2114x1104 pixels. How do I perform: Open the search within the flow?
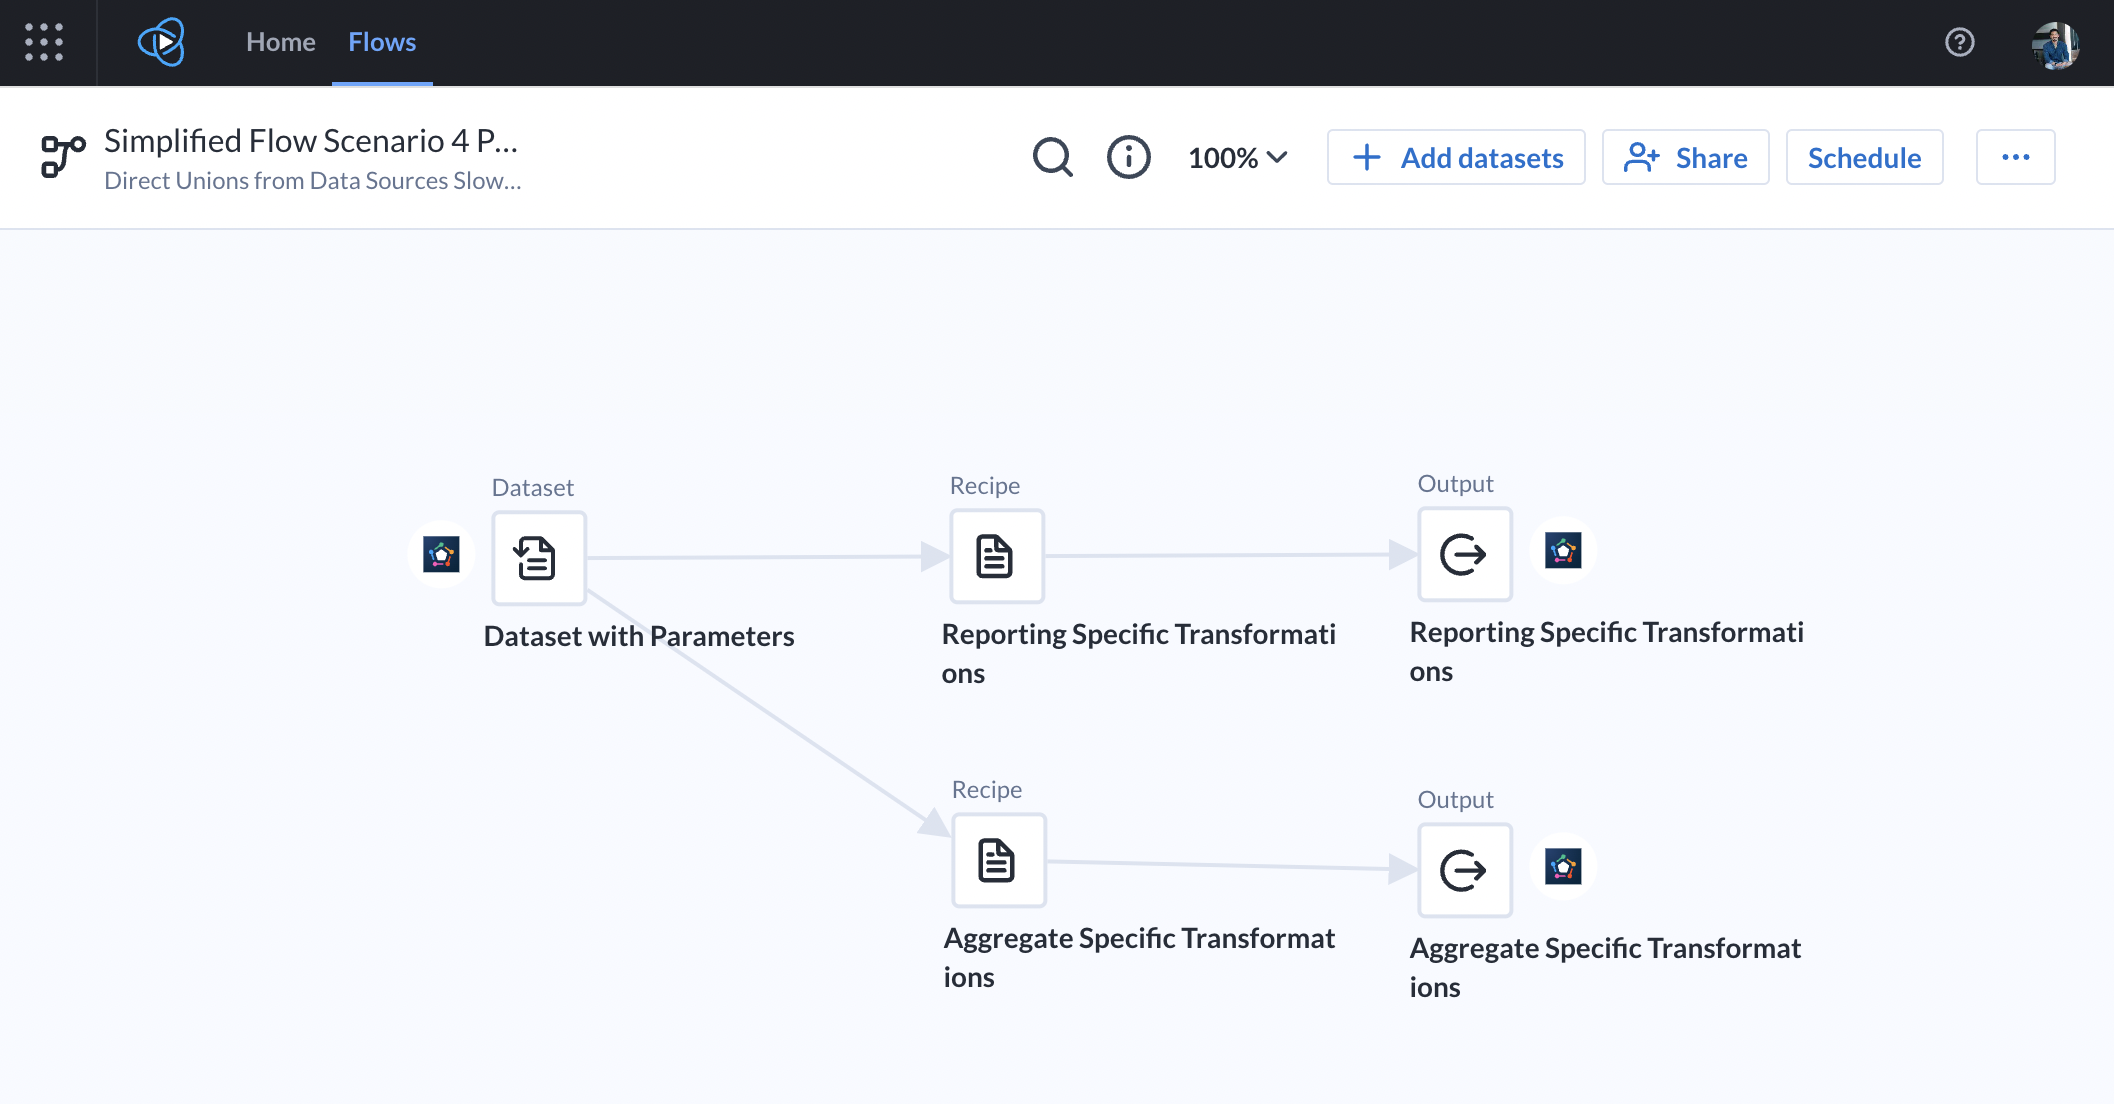1052,157
